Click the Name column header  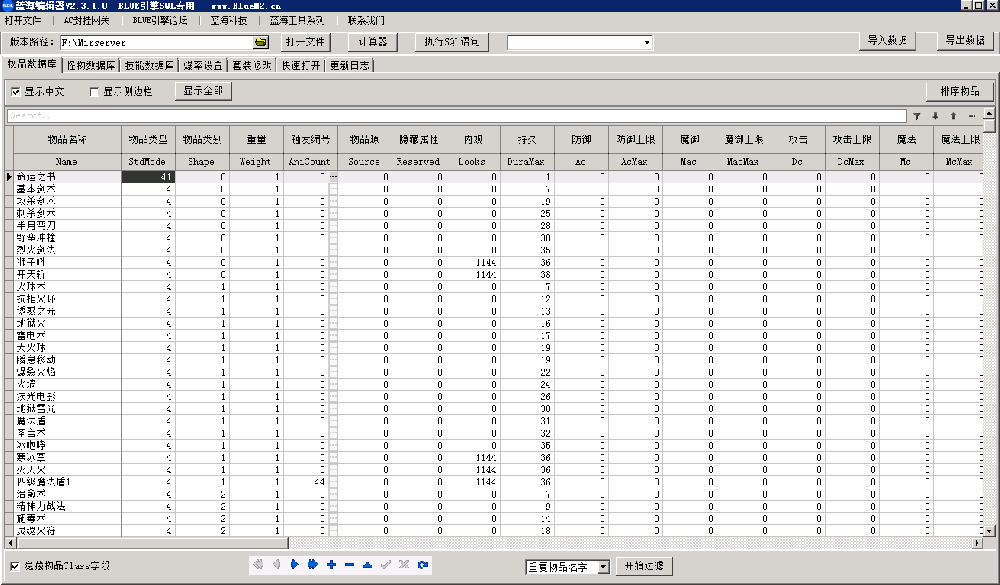(x=67, y=161)
